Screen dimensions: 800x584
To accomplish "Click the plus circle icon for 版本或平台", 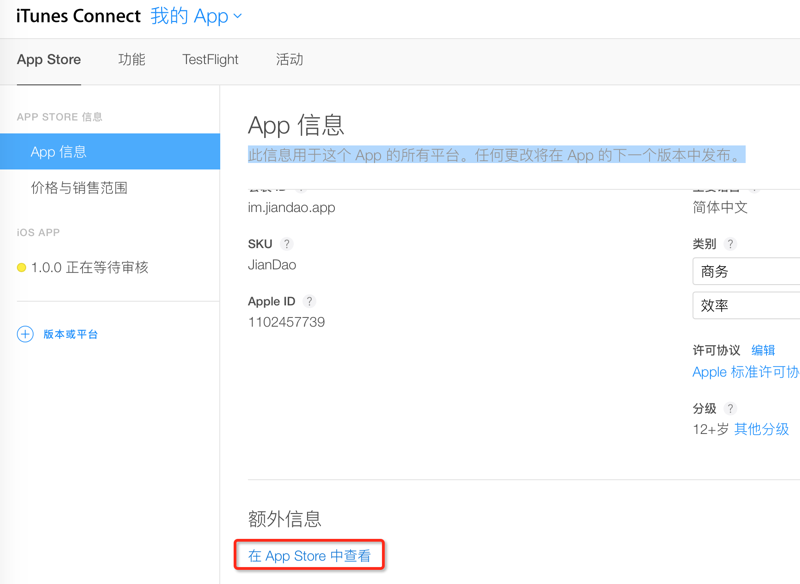I will (25, 334).
